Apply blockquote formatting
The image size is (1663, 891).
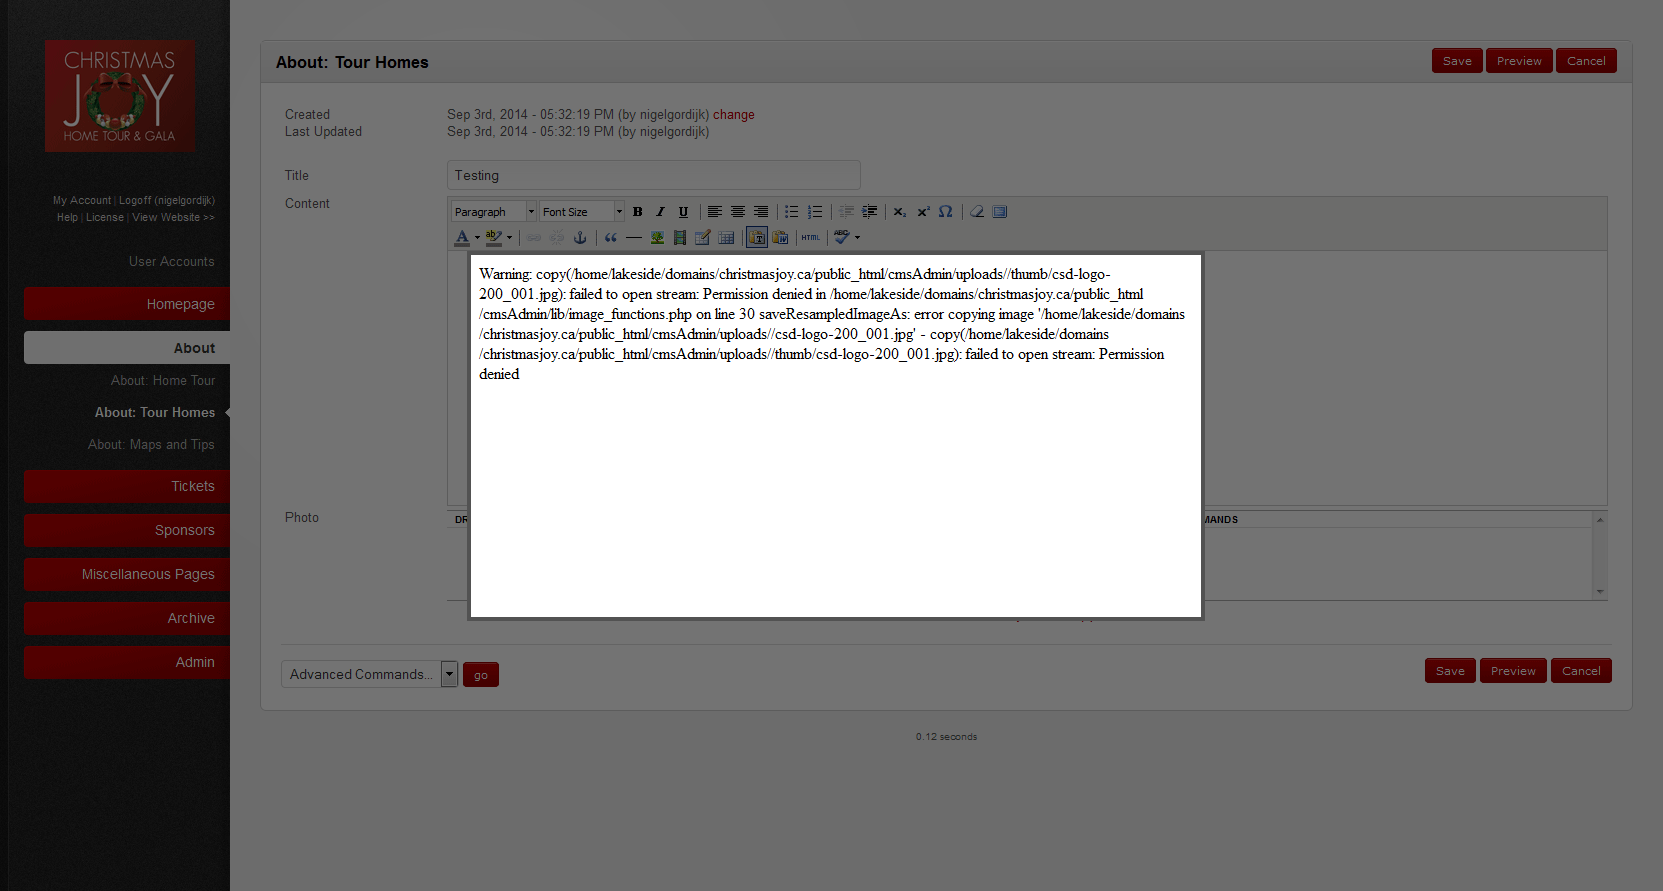(x=610, y=238)
